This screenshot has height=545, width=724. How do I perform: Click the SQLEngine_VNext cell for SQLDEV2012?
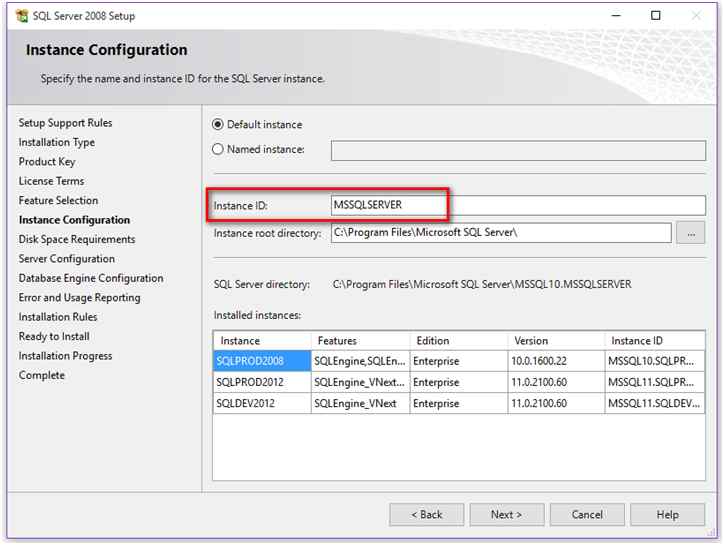361,403
